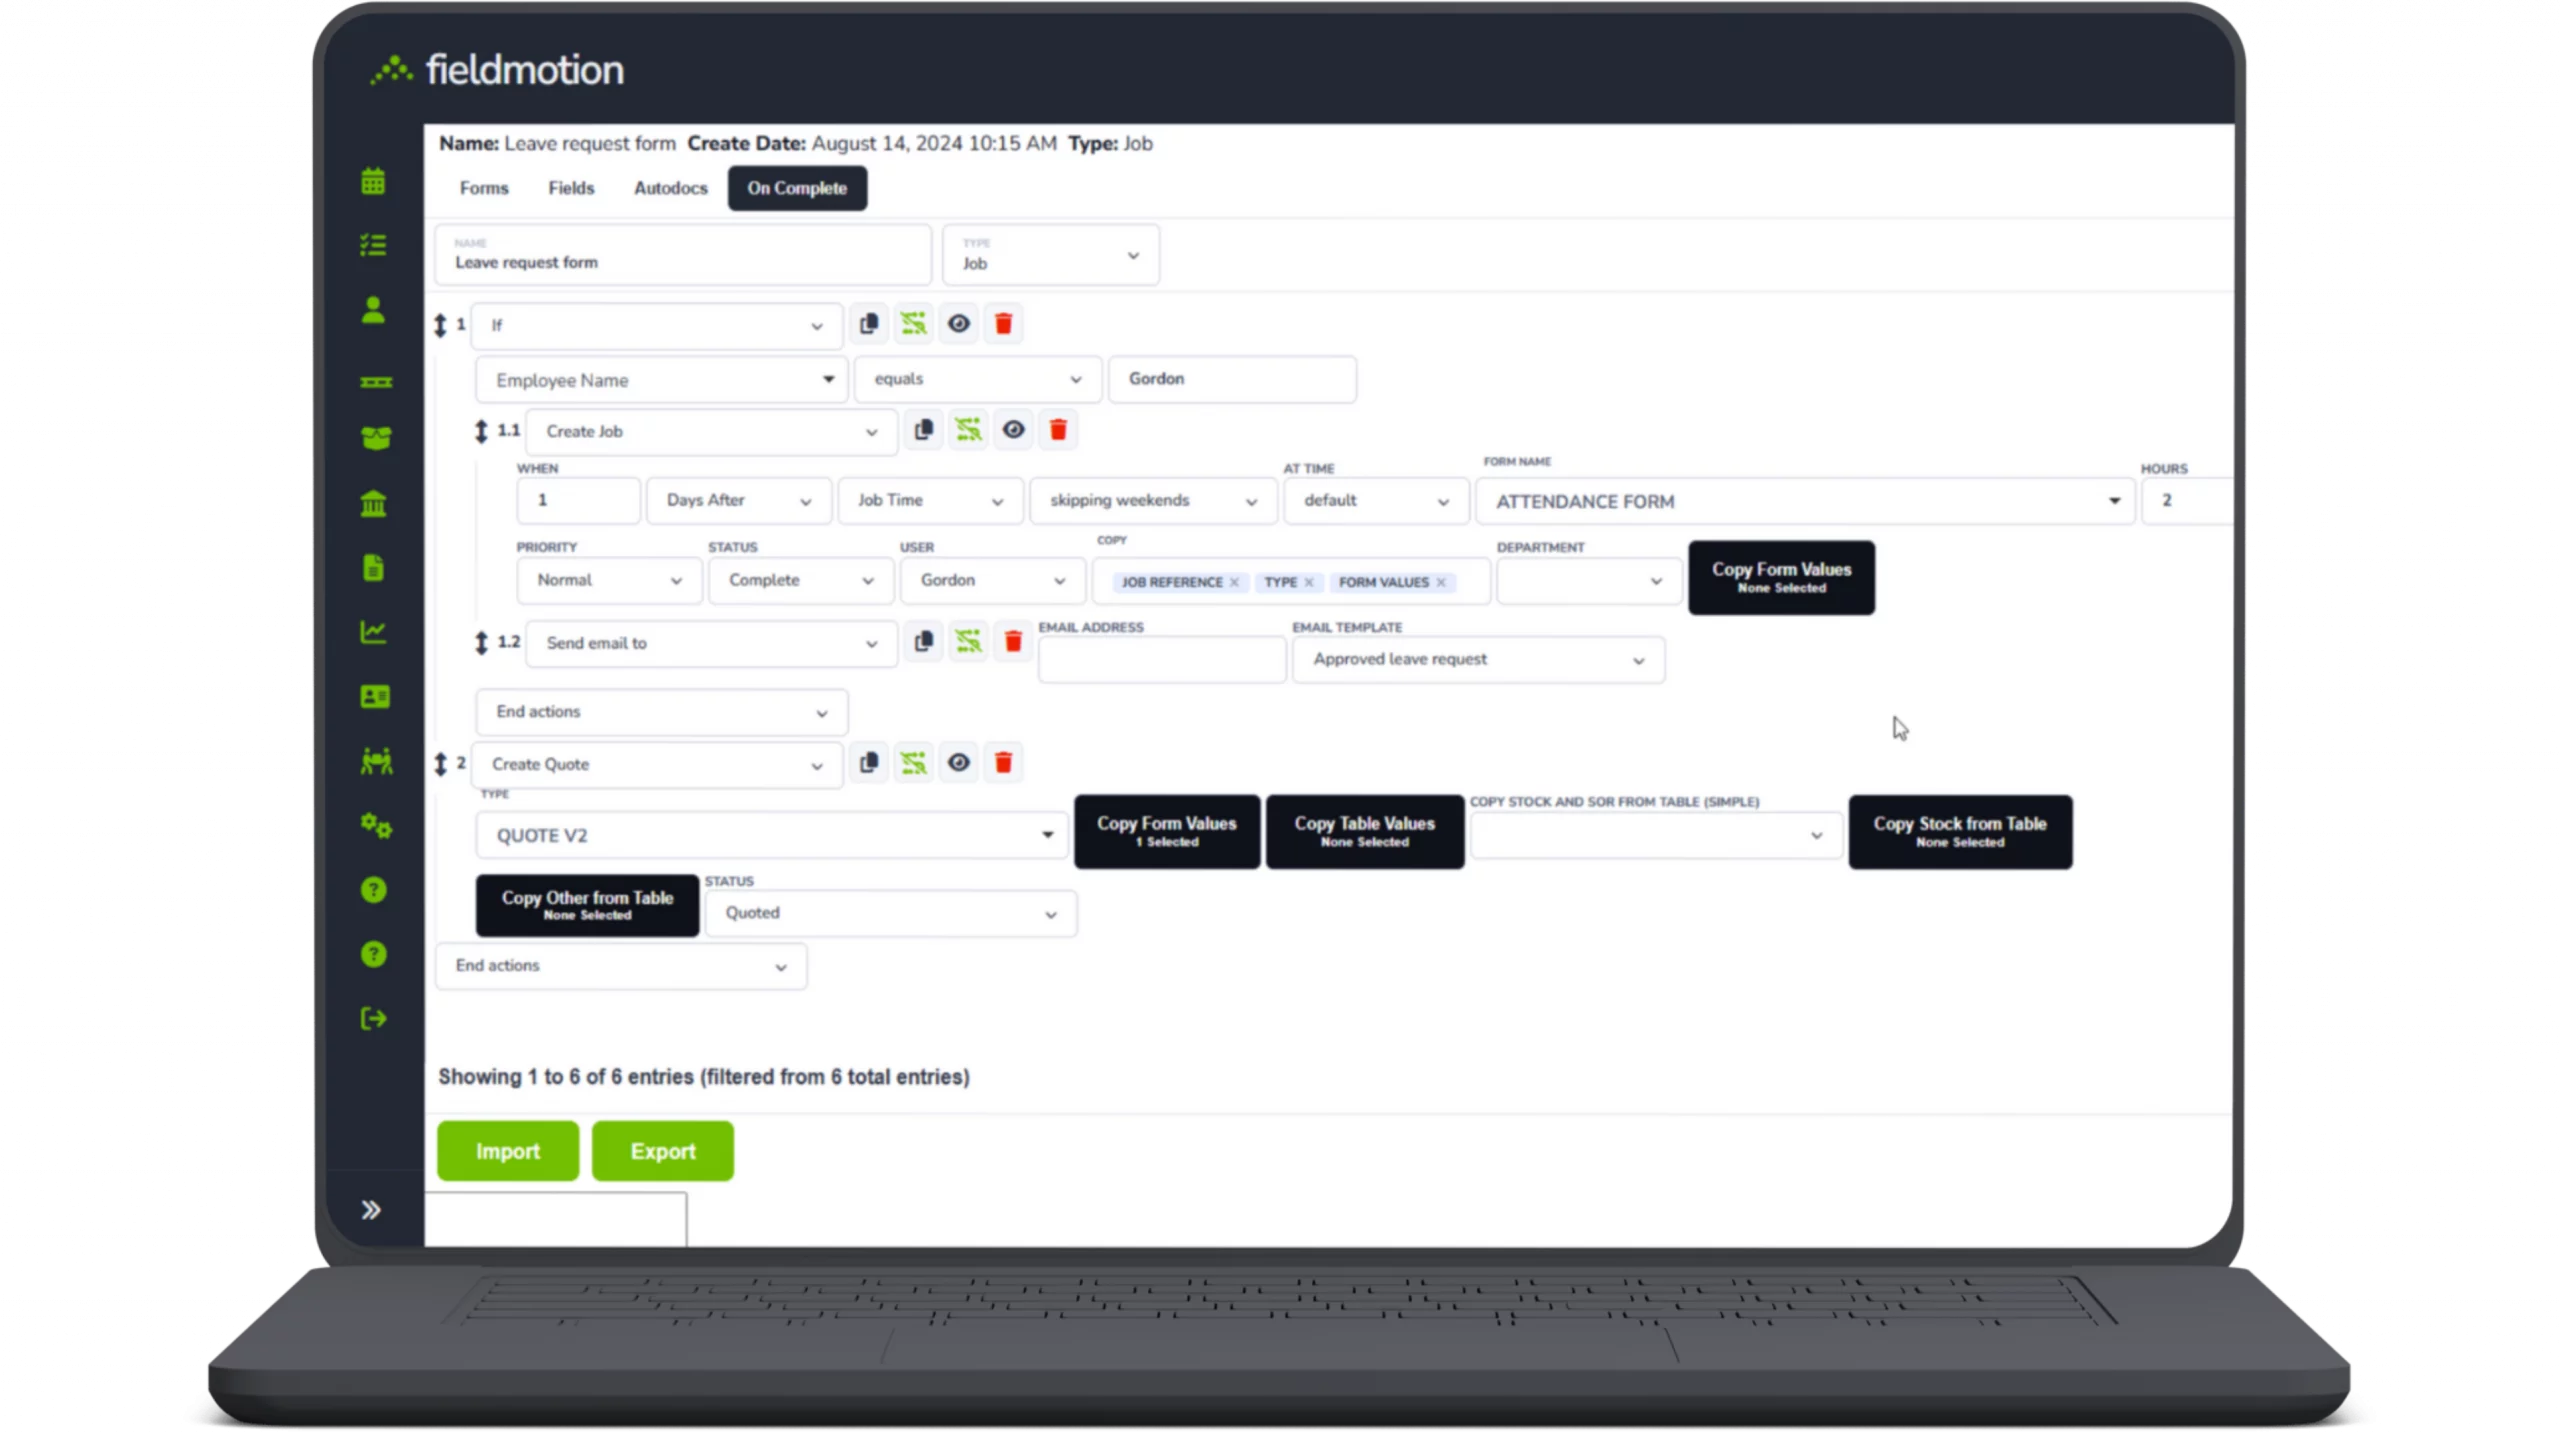Open the reports line chart icon
The width and height of the screenshot is (2560, 1433).
(x=373, y=631)
